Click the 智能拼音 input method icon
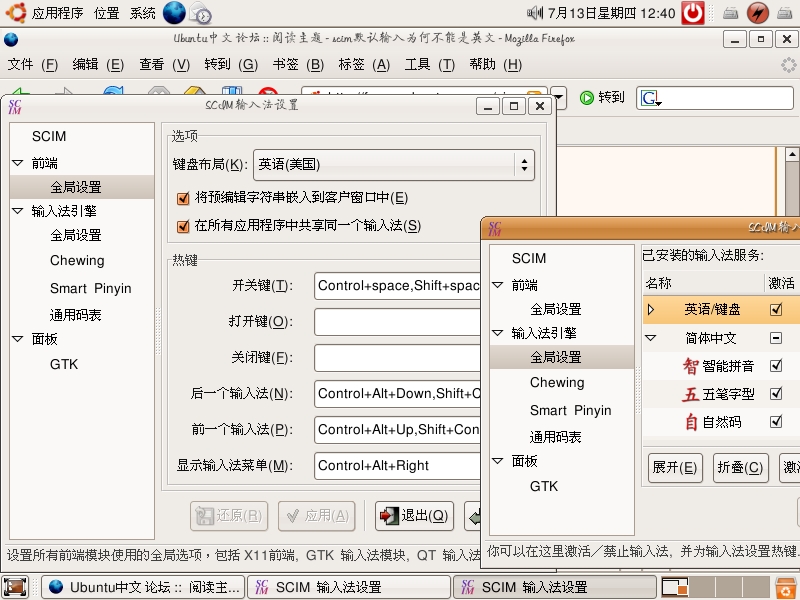This screenshot has height=600, width=800. (x=691, y=366)
